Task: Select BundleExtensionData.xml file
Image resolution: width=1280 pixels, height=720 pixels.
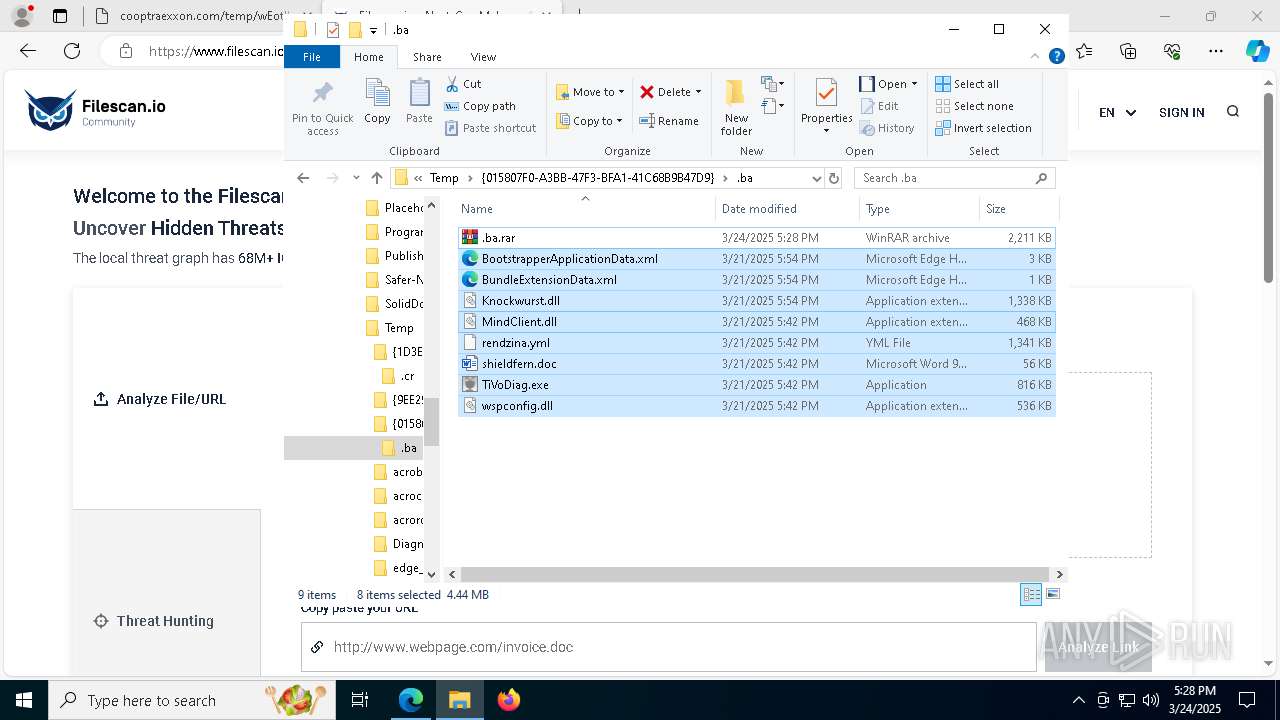Action: tap(756, 280)
